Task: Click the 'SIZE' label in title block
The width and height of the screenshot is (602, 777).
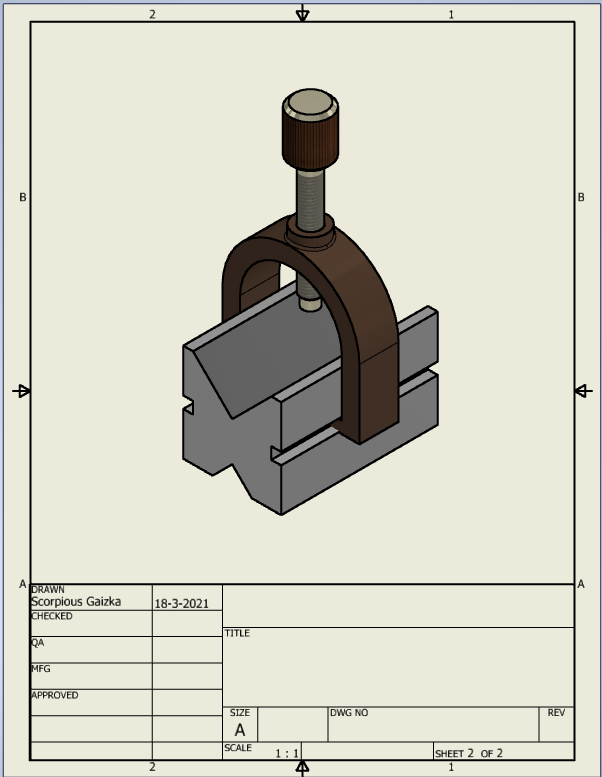Action: coord(239,713)
